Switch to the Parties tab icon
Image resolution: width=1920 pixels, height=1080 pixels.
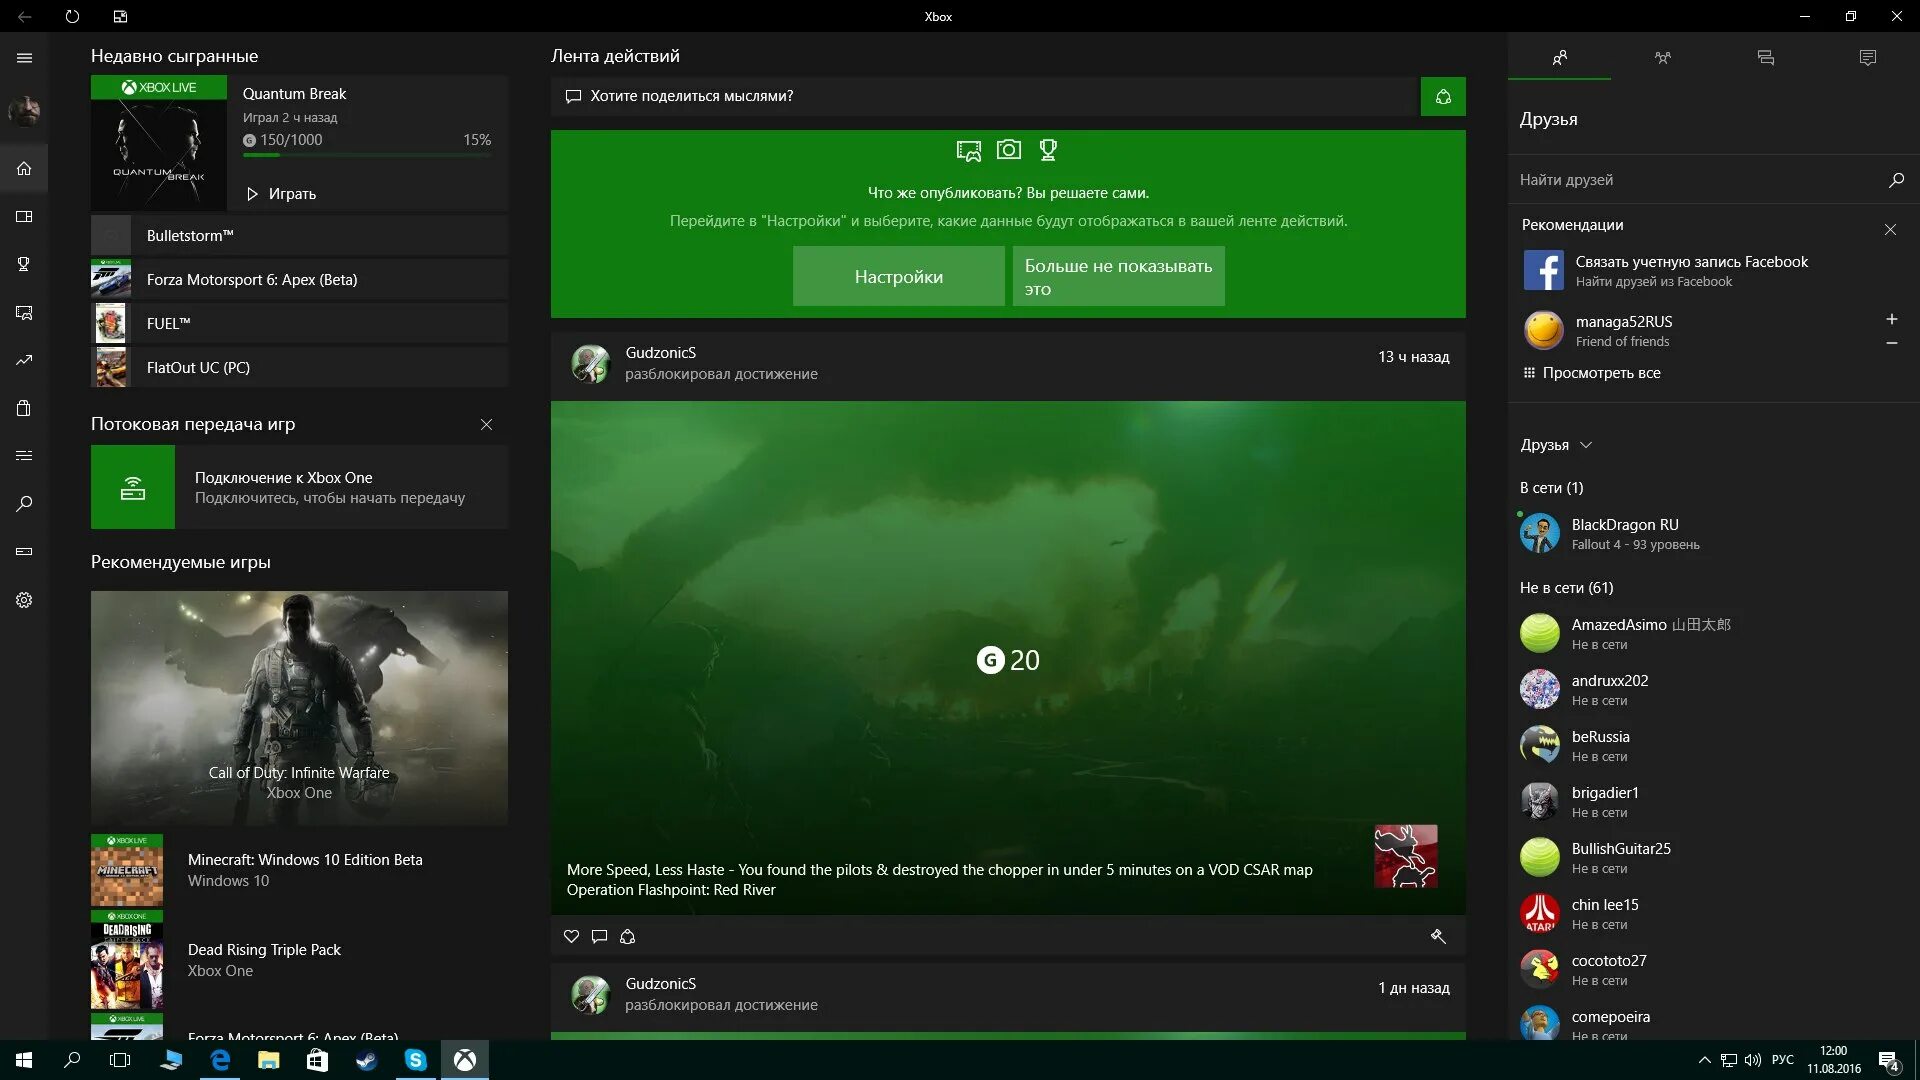[1662, 58]
